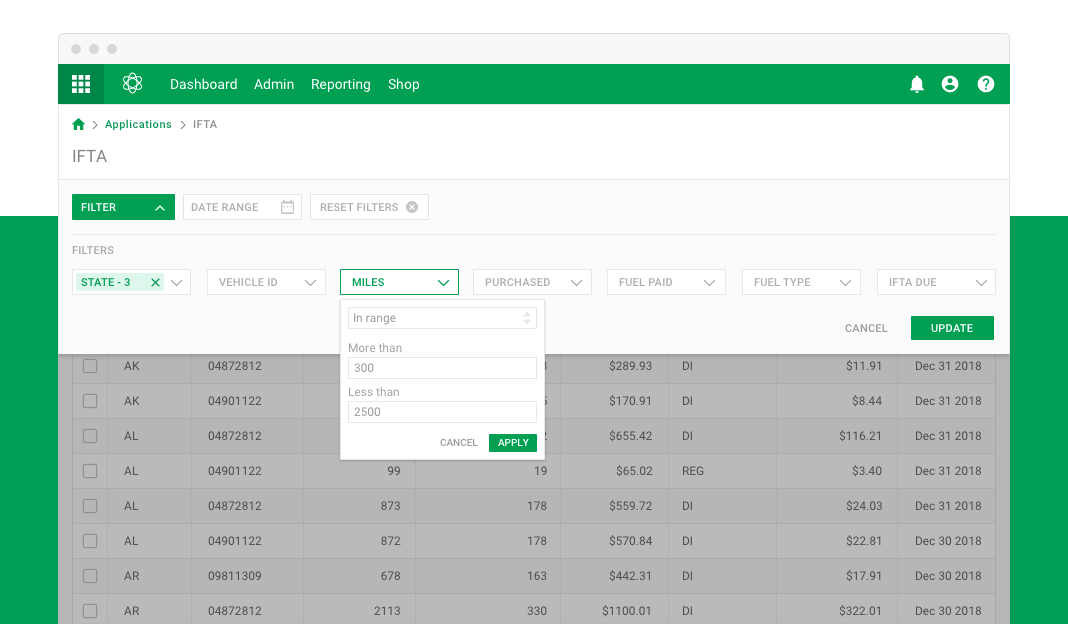Click the IFTA page title
Image resolution: width=1068 pixels, height=624 pixels.
pos(89,157)
